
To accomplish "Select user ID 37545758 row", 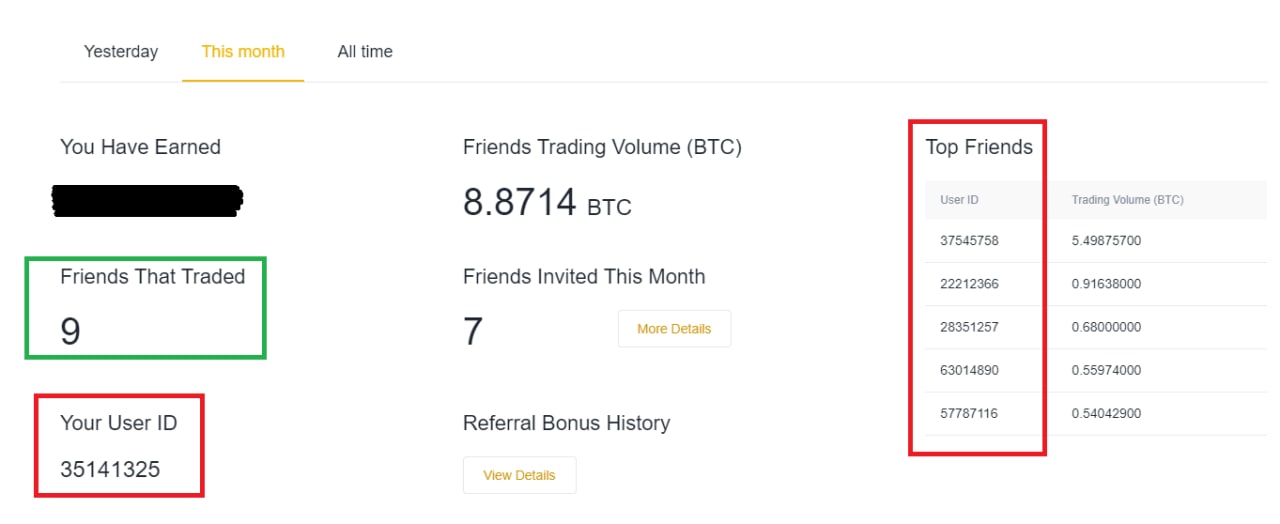I will (969, 241).
